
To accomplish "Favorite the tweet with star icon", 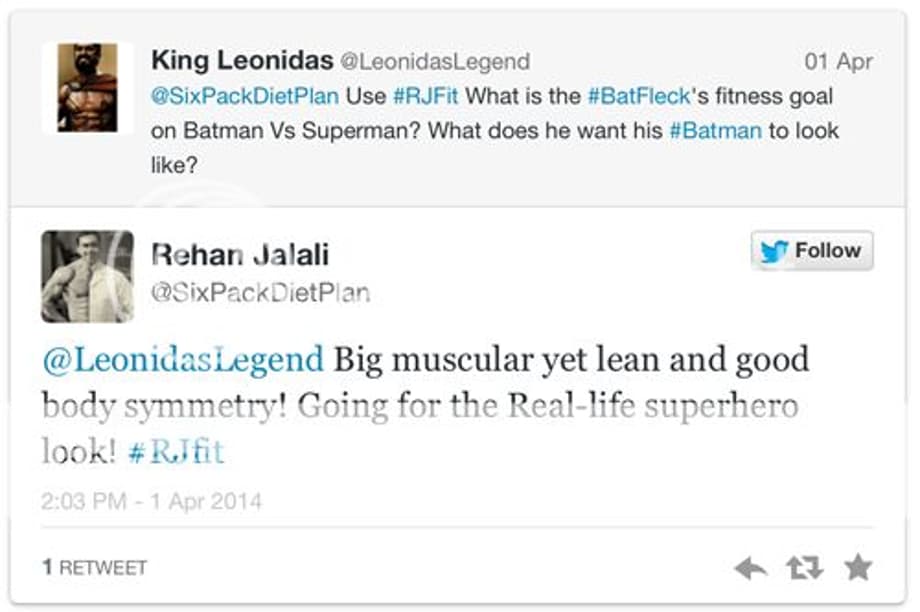I will (857, 568).
